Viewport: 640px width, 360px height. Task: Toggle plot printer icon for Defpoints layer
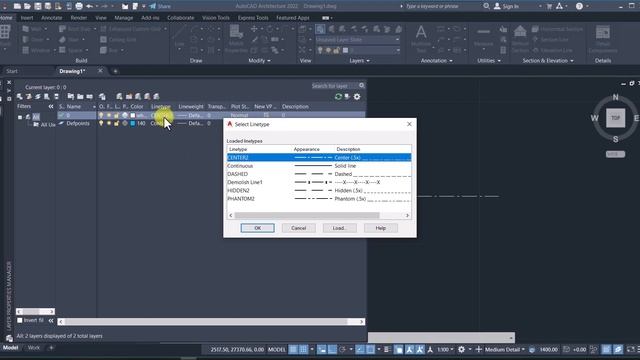(125, 123)
